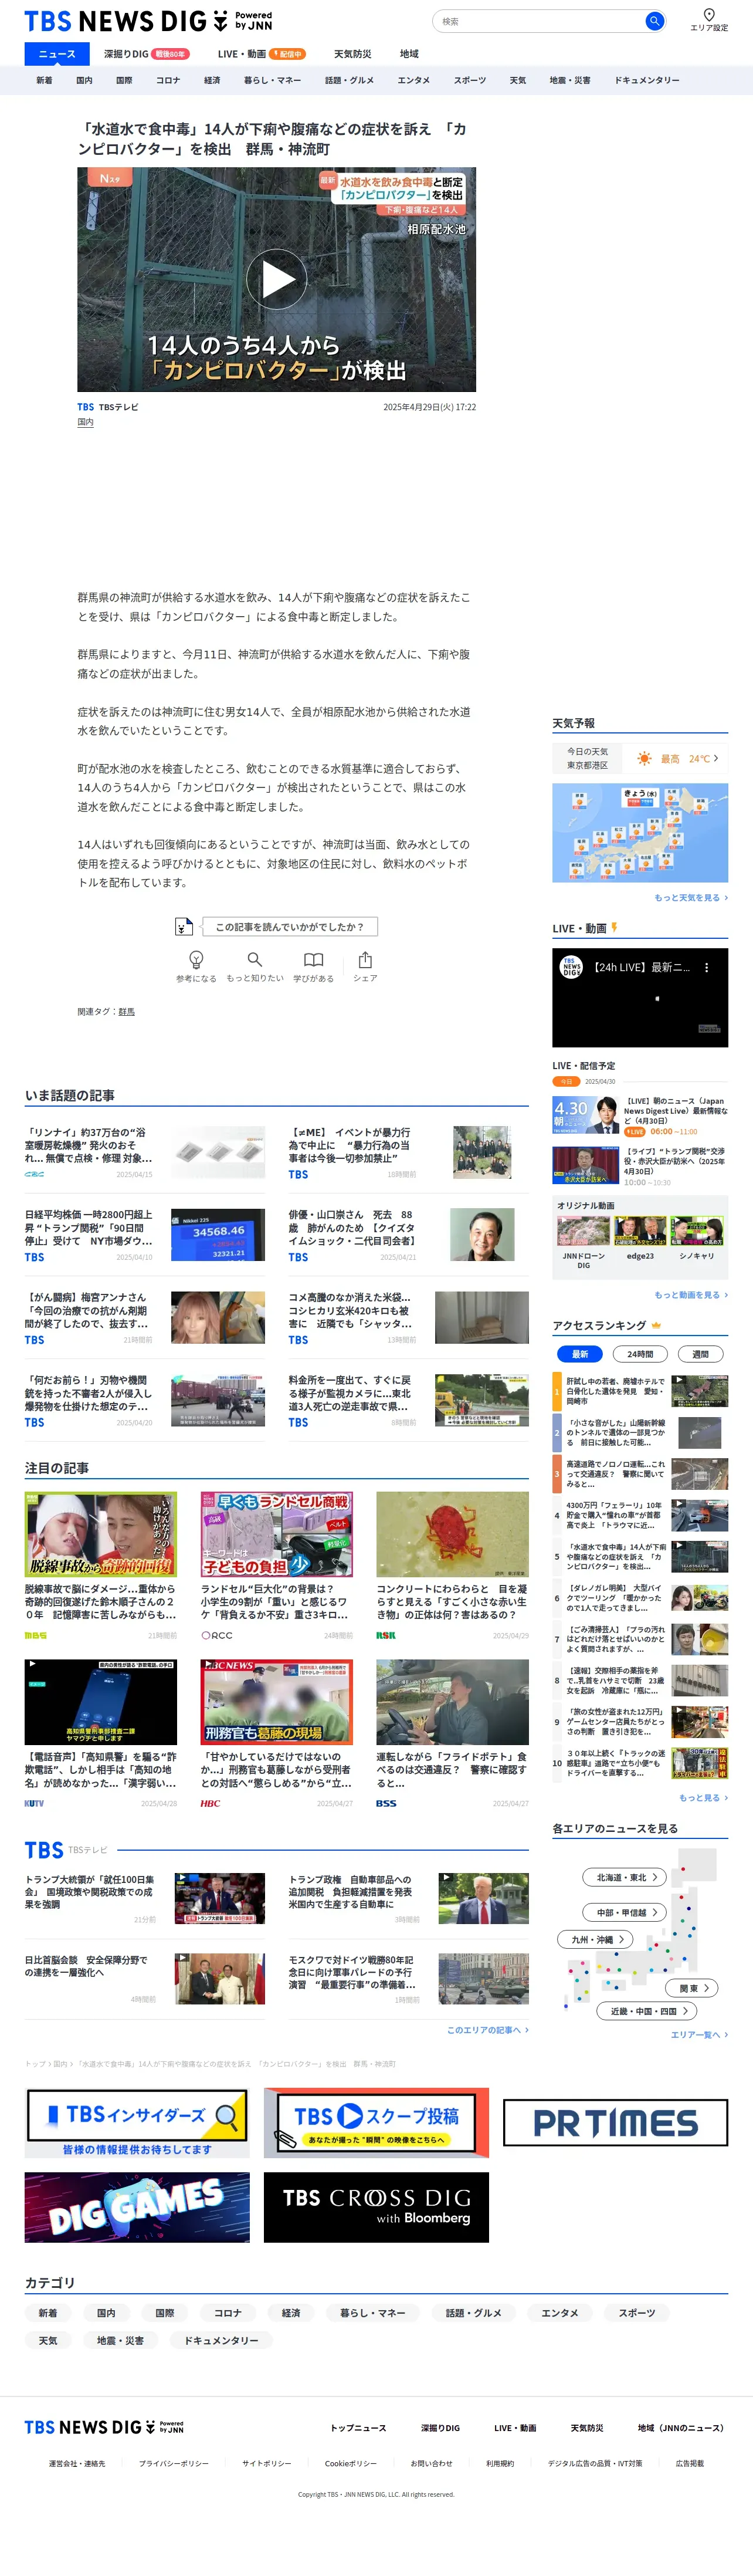Select 関東 area button
The width and height of the screenshot is (753, 2576).
pos(692,1989)
